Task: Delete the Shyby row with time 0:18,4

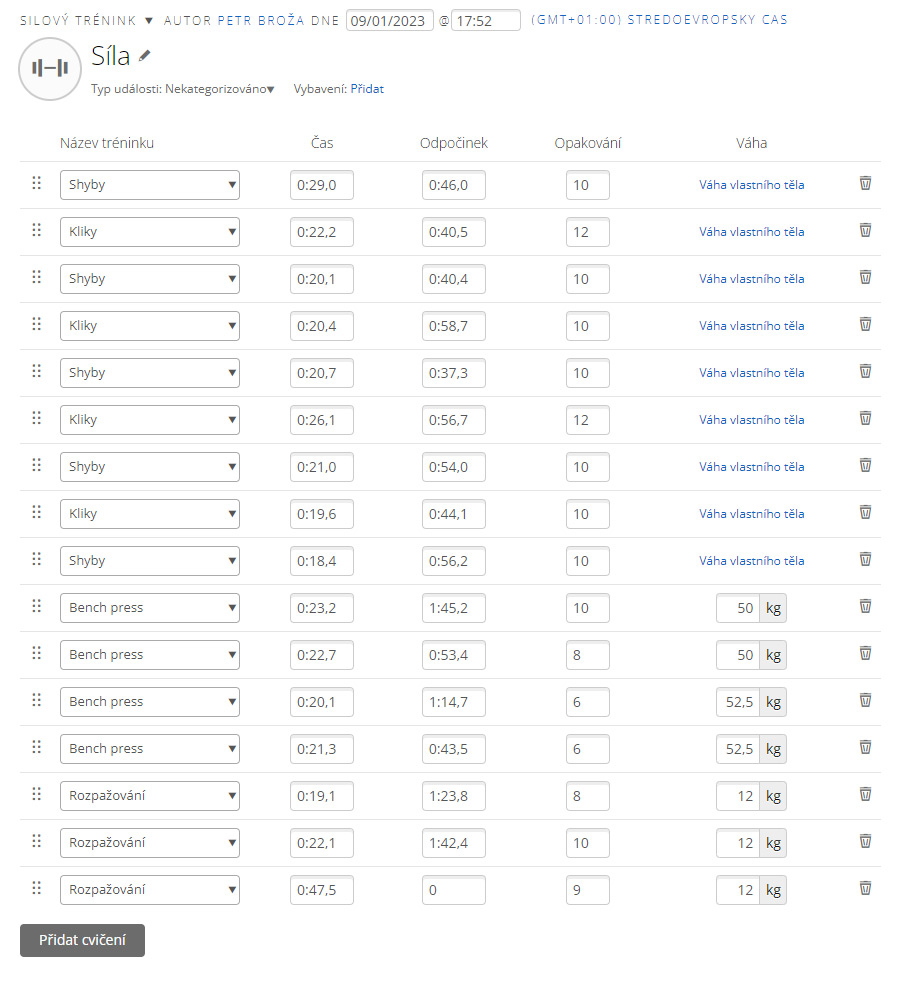Action: coord(865,559)
